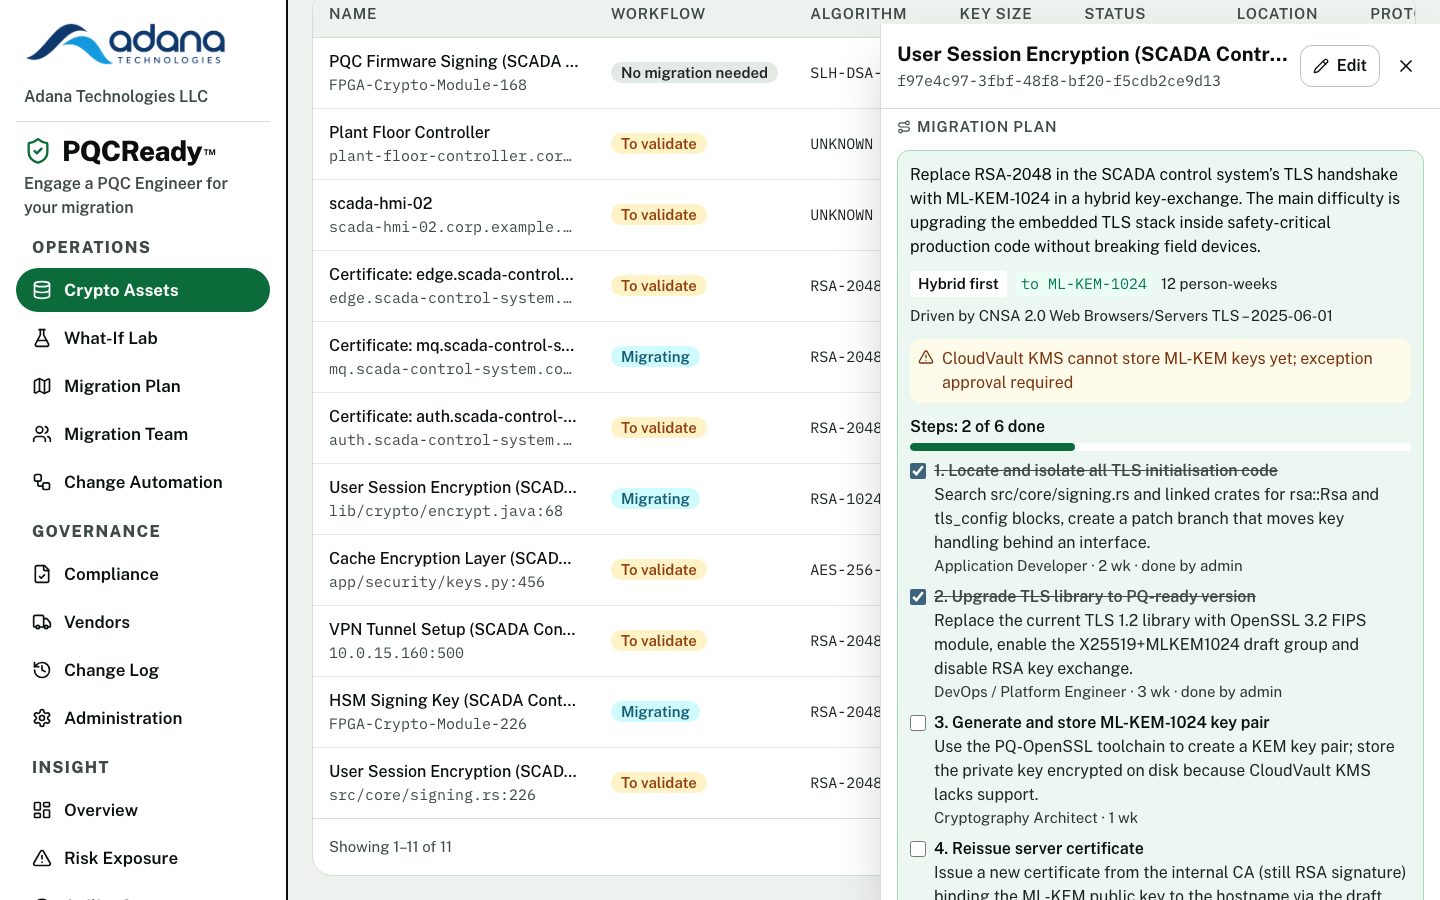Click the Edit button in the detail panel
This screenshot has height=900, width=1440.
pyautogui.click(x=1340, y=66)
